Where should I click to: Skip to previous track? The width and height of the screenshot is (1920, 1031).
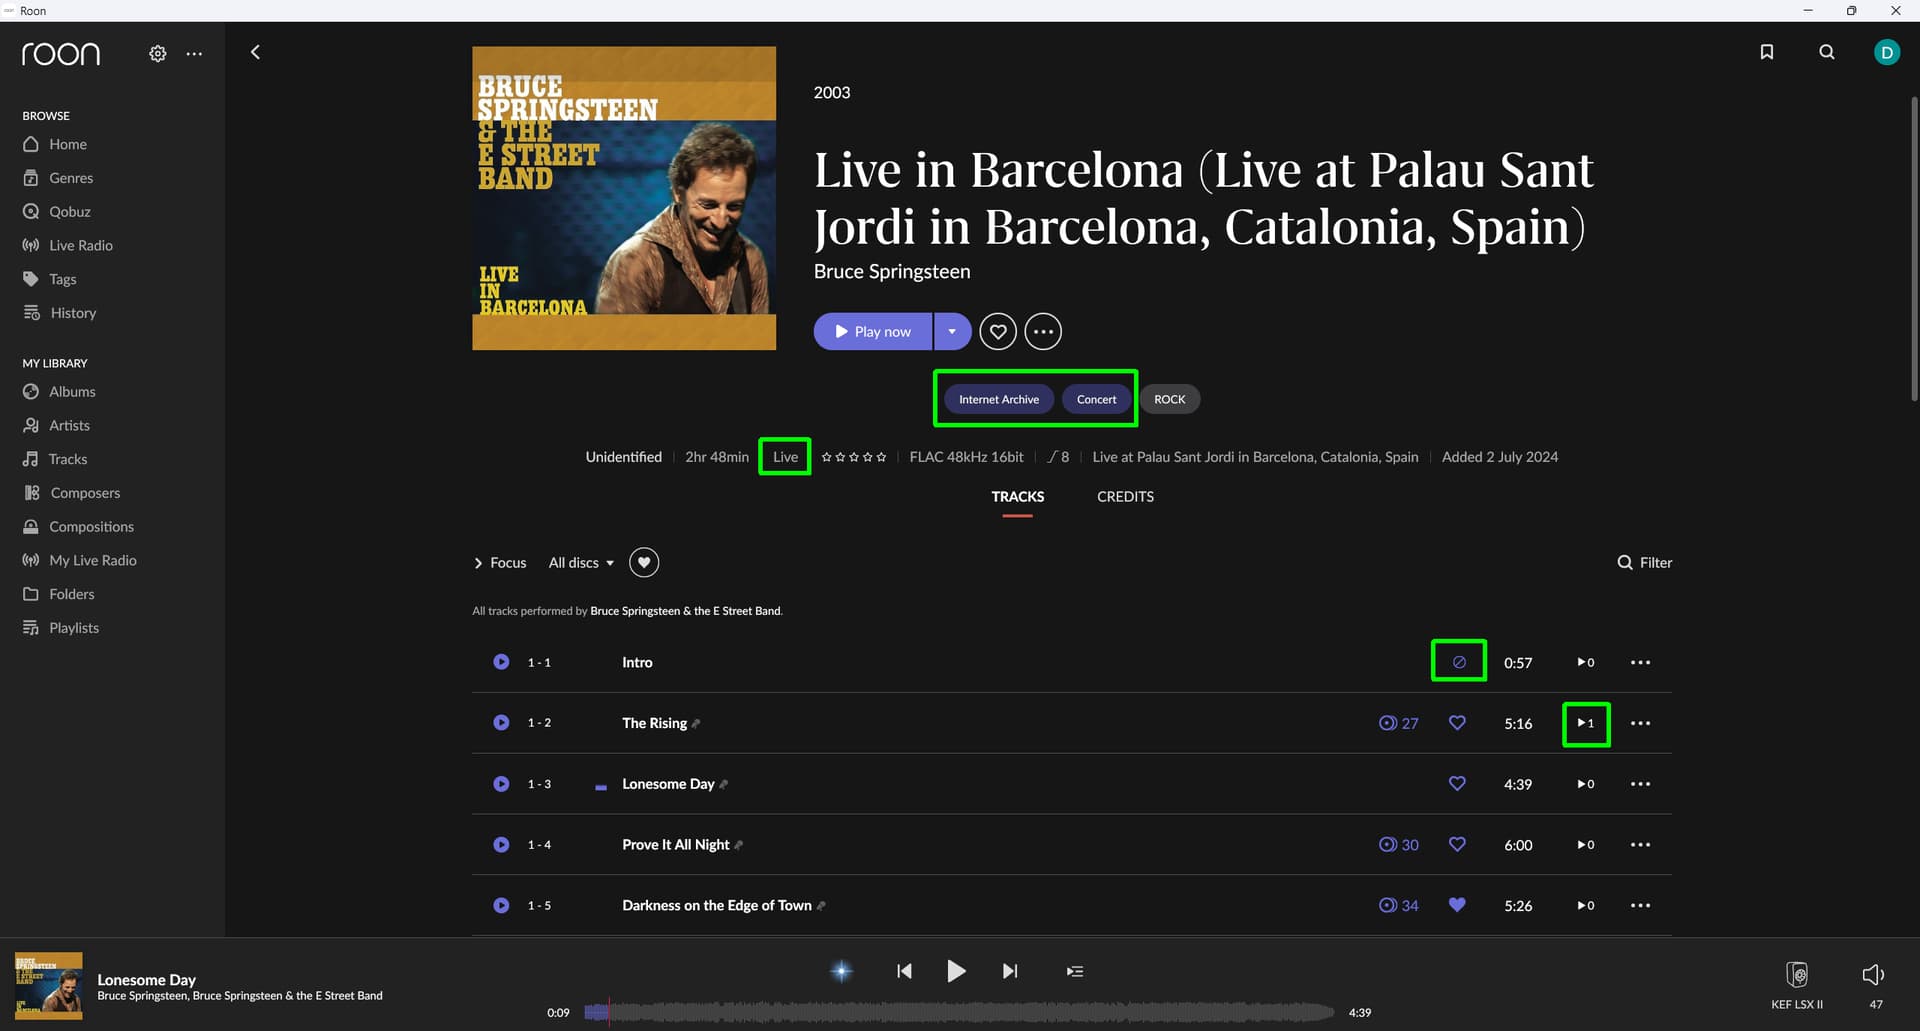(x=904, y=971)
